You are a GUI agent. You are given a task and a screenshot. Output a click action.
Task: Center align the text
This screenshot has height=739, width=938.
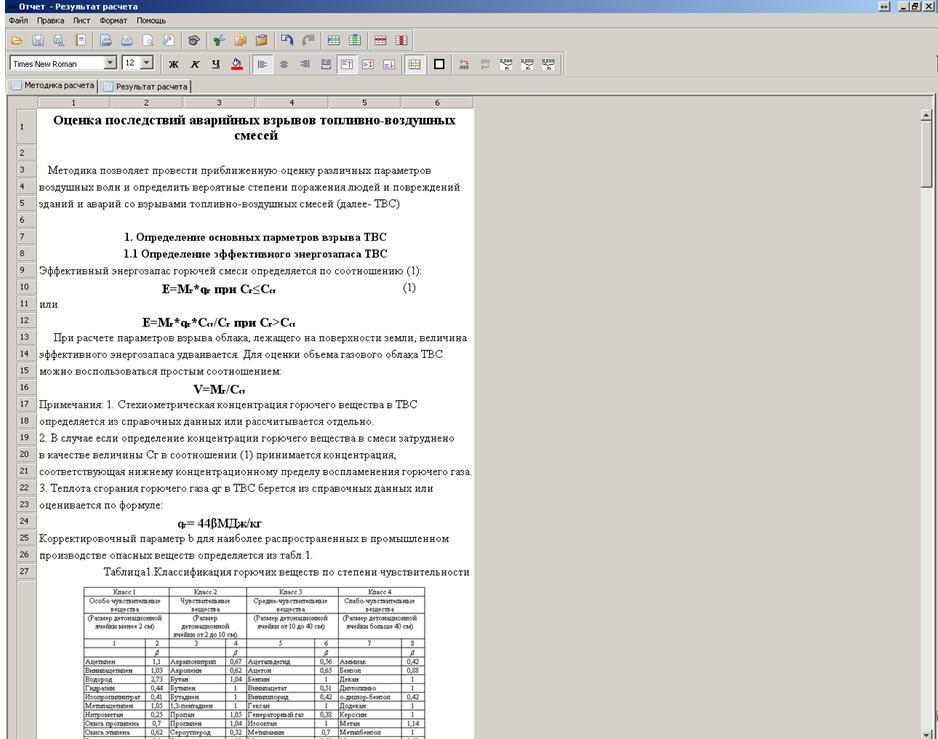285,64
